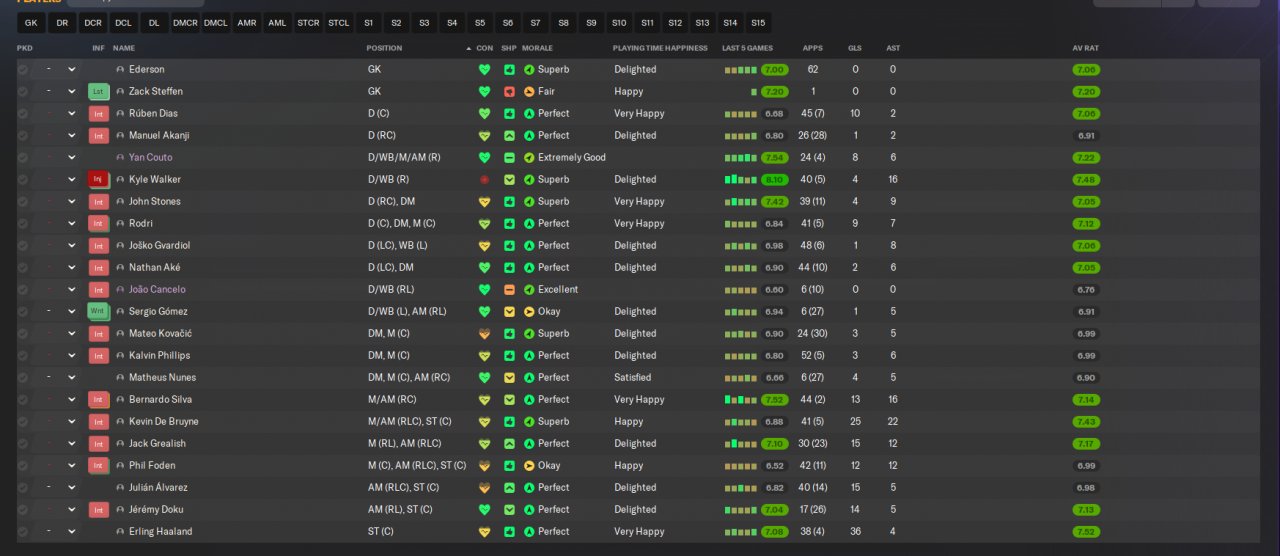This screenshot has height=556, width=1280.
Task: Click Nathan Aké's condition heart icon
Action: click(x=485, y=268)
